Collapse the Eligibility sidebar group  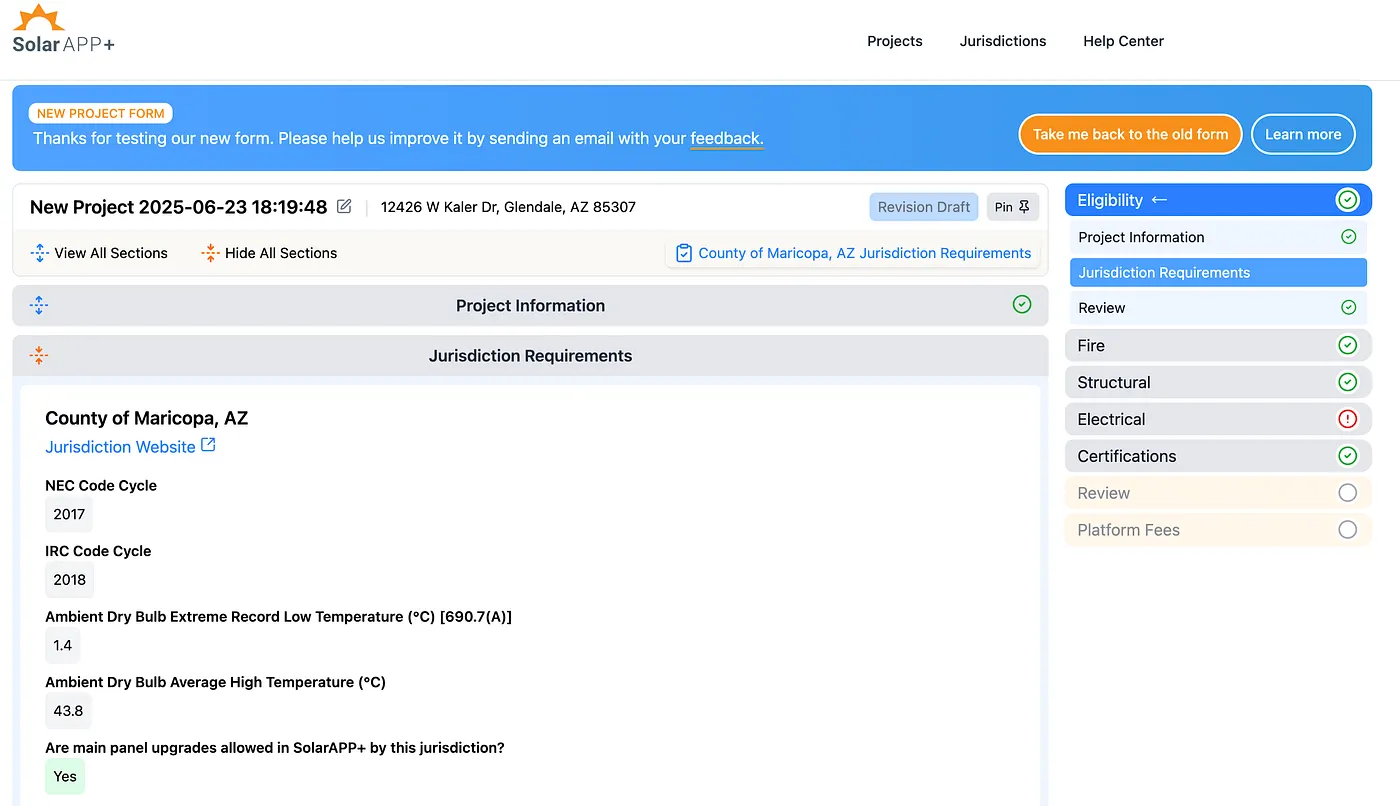coord(1218,200)
